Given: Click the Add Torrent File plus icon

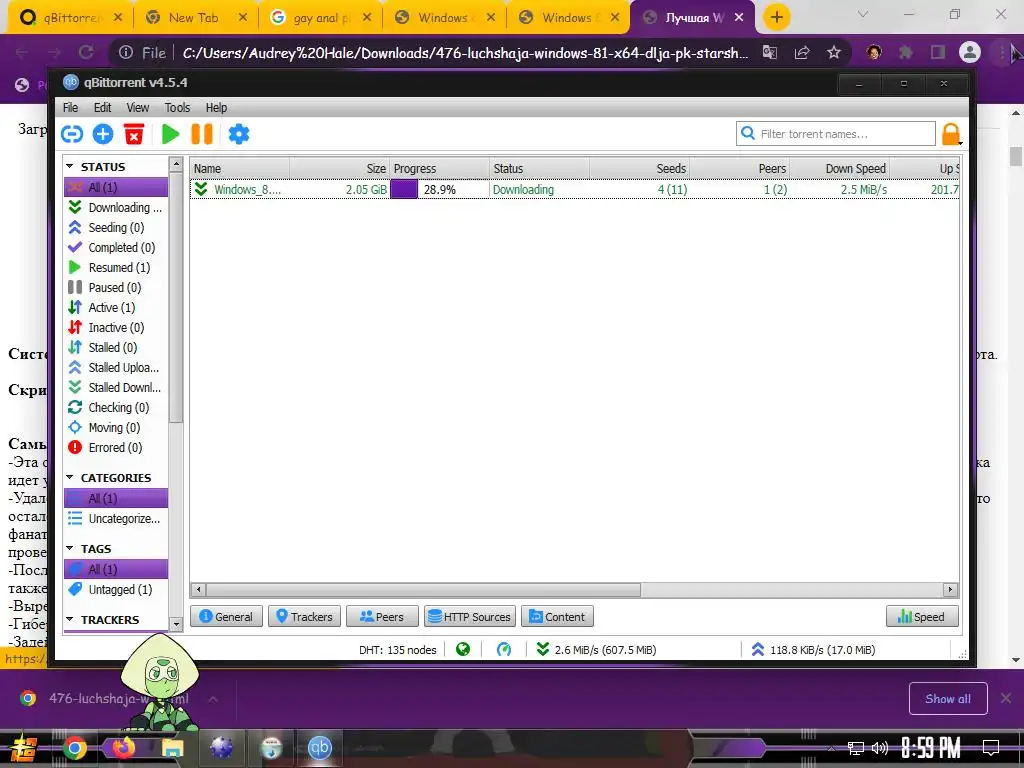Looking at the screenshot, I should click(103, 134).
